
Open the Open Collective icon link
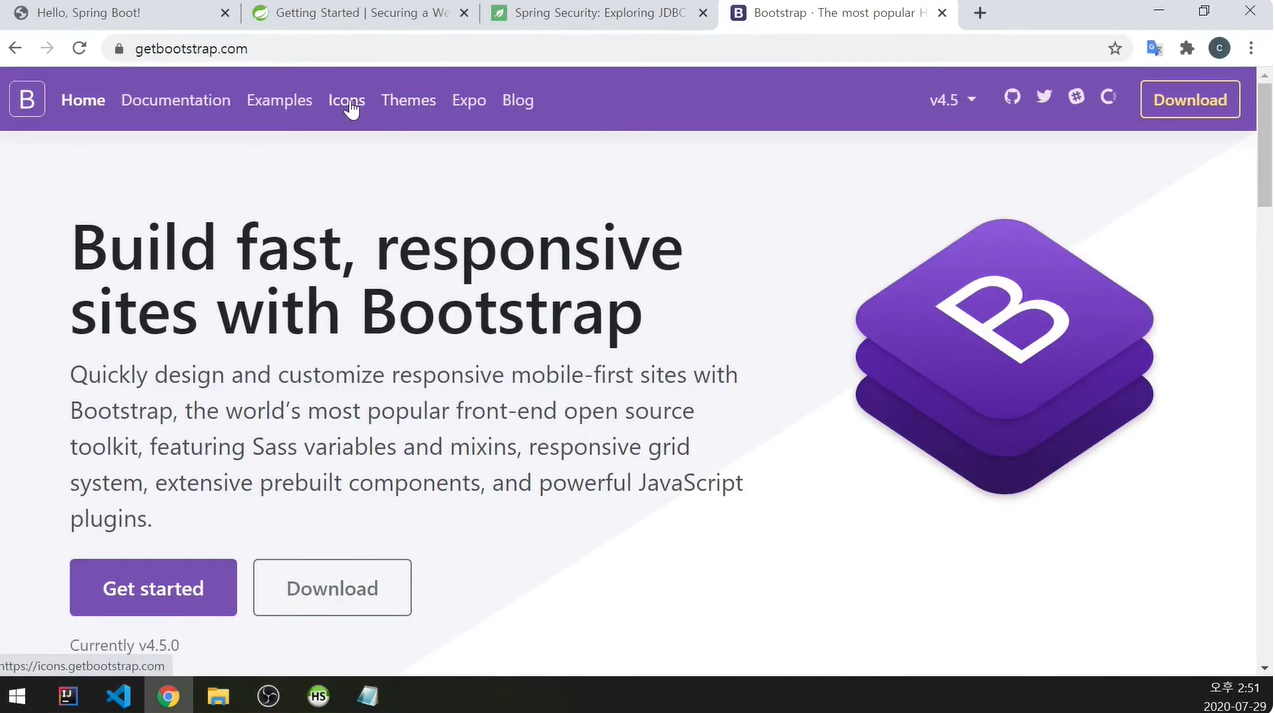pos(1108,97)
